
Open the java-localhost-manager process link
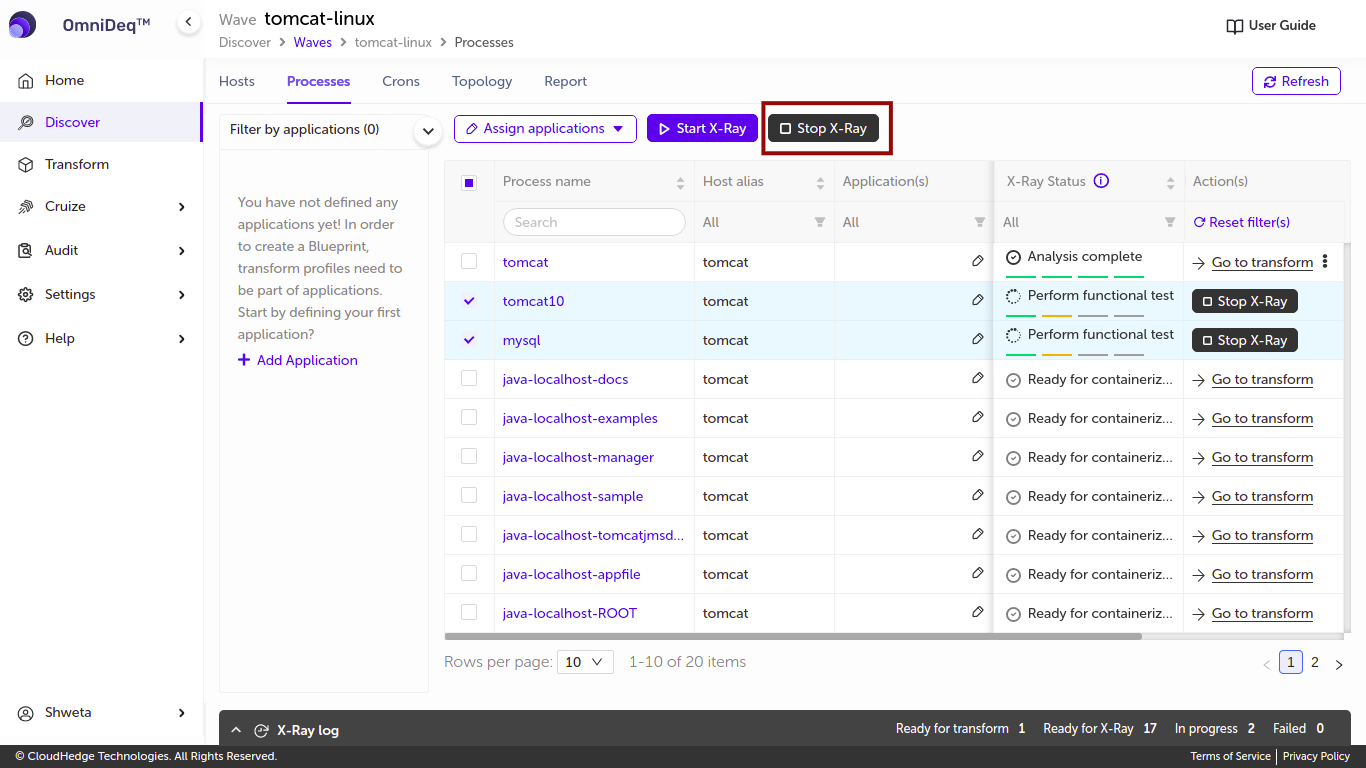[x=578, y=457]
